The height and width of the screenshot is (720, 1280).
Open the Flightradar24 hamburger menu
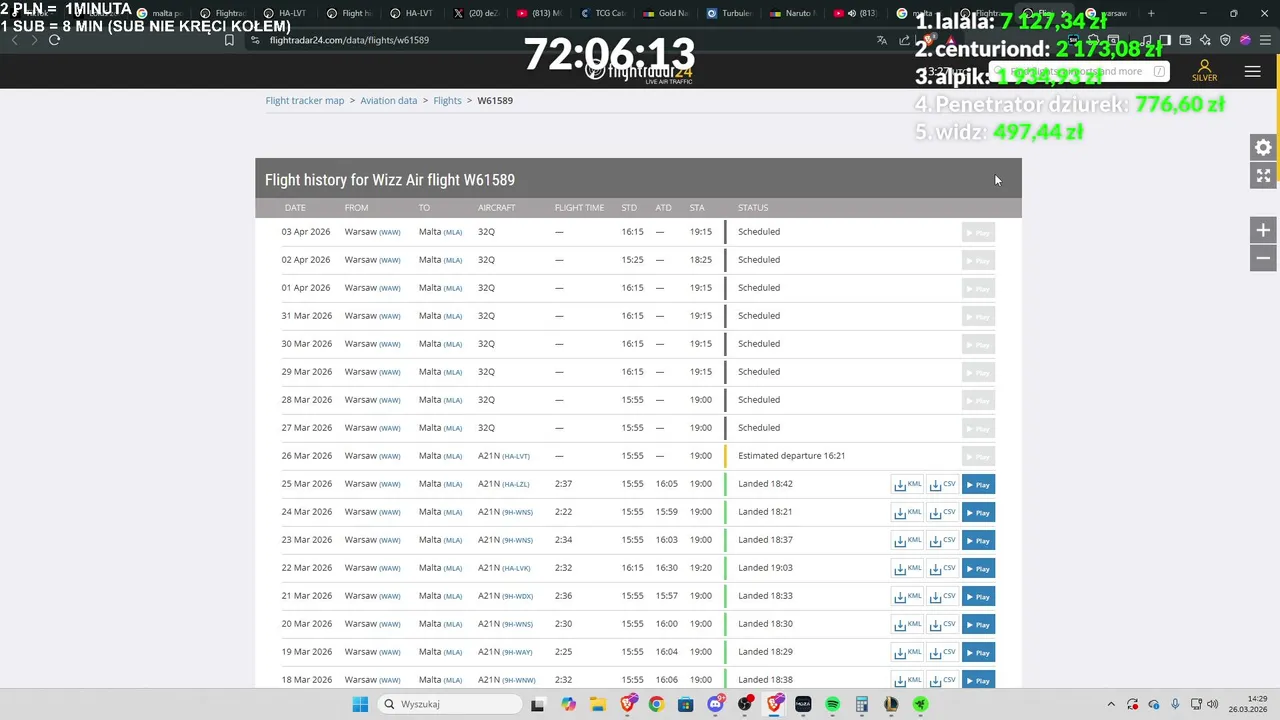click(1252, 71)
